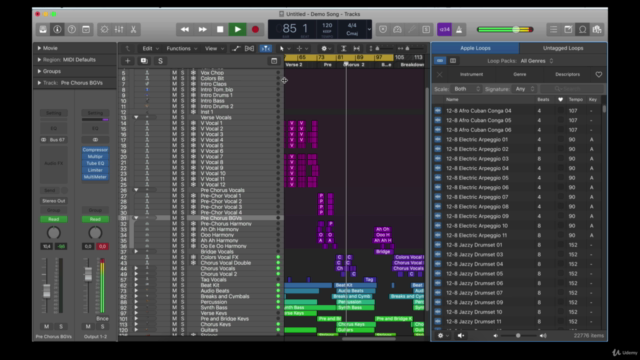This screenshot has height=360, width=640.
Task: Mute Pre Chorus BGVs channel strip M button
Action: tap(47, 327)
